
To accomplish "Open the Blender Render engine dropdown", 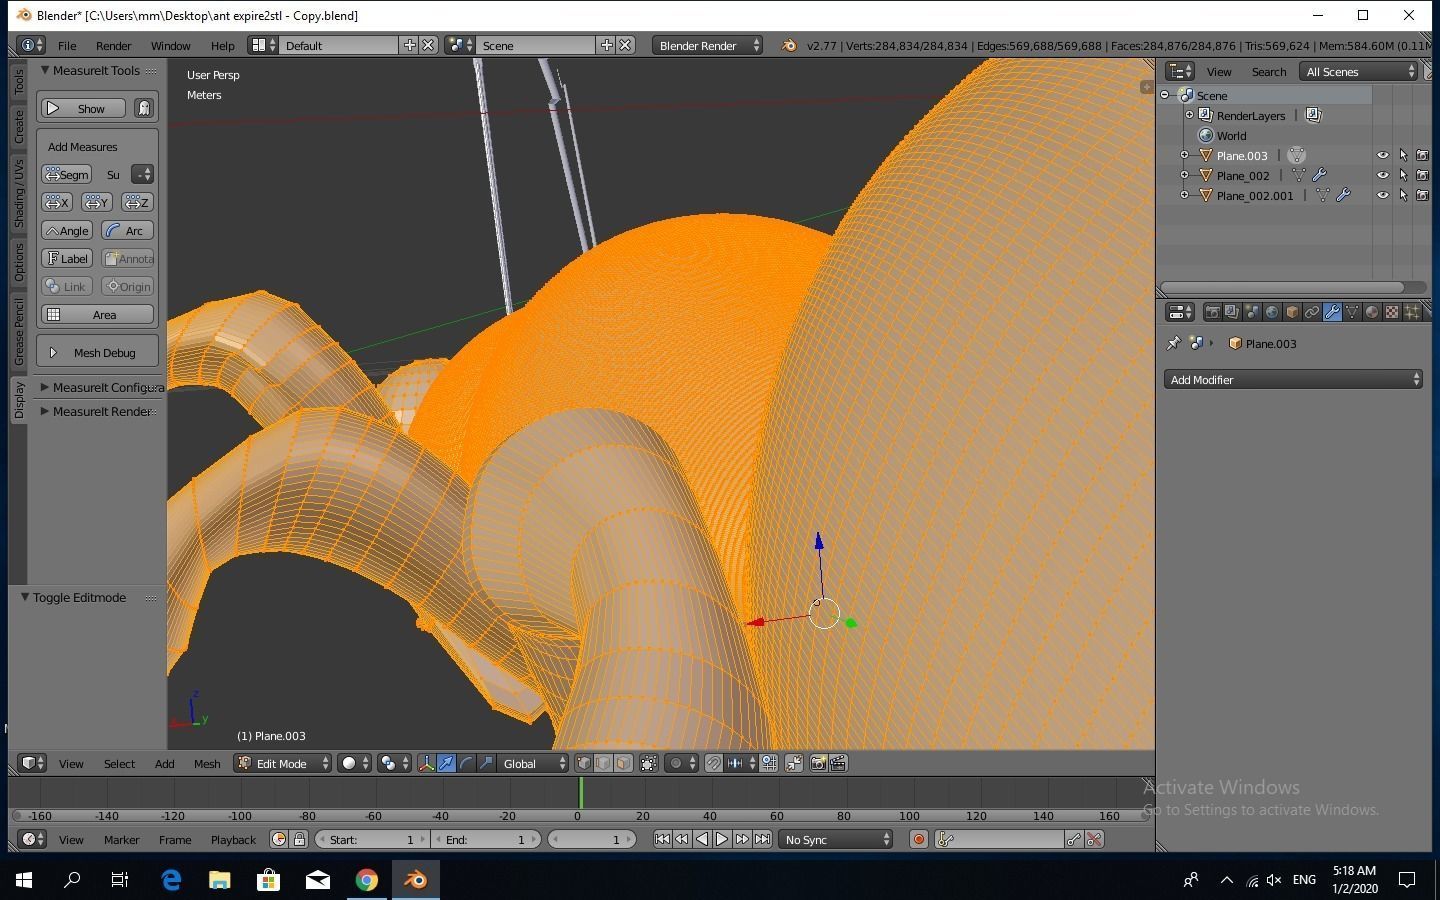I will pyautogui.click(x=707, y=45).
